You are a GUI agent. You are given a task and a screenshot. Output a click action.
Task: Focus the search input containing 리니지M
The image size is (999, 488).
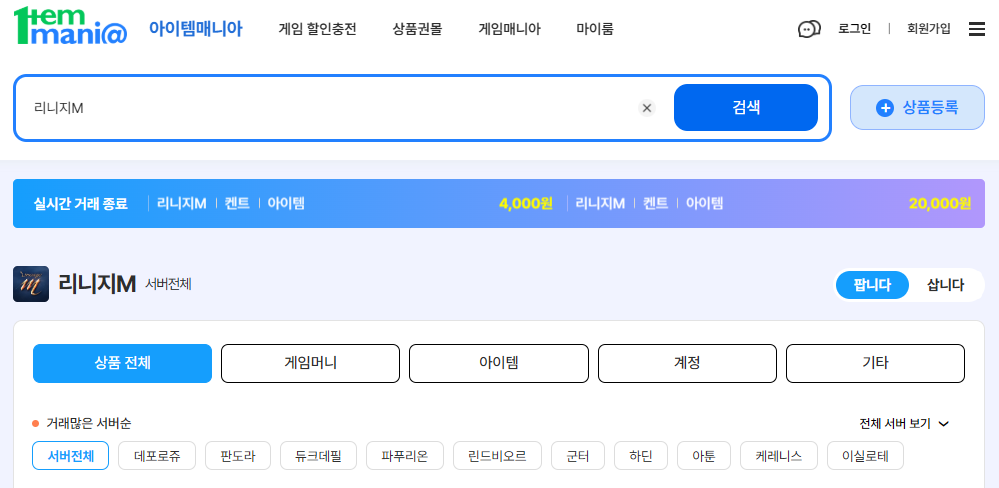pos(331,108)
